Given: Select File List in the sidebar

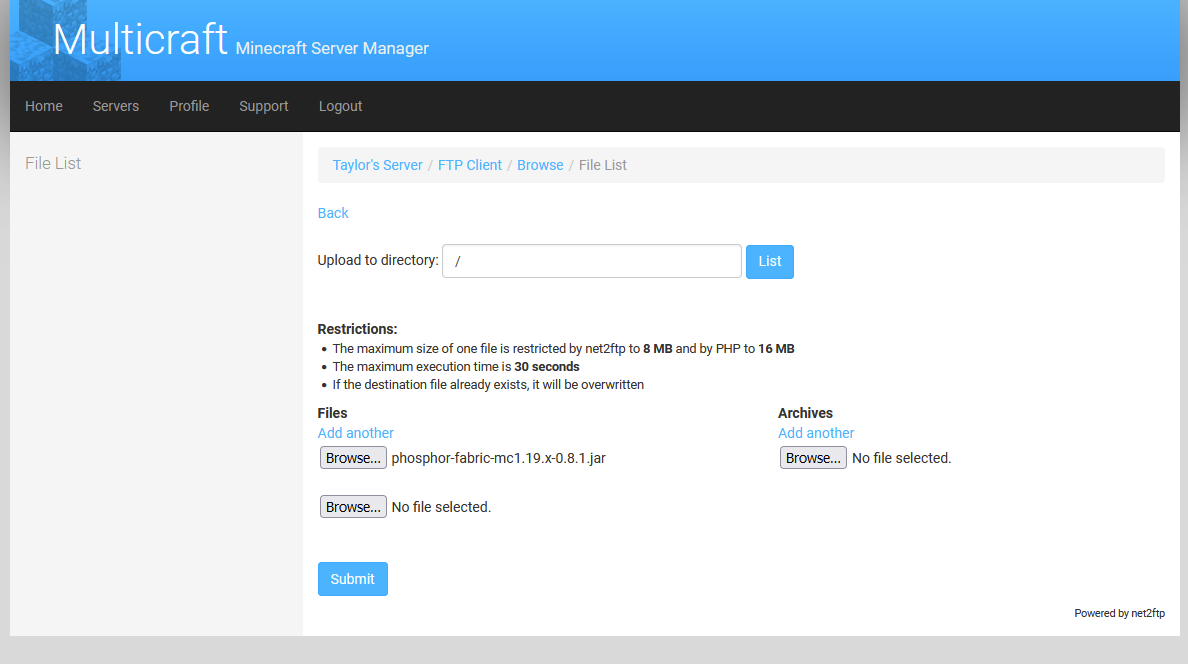Looking at the screenshot, I should point(53,163).
